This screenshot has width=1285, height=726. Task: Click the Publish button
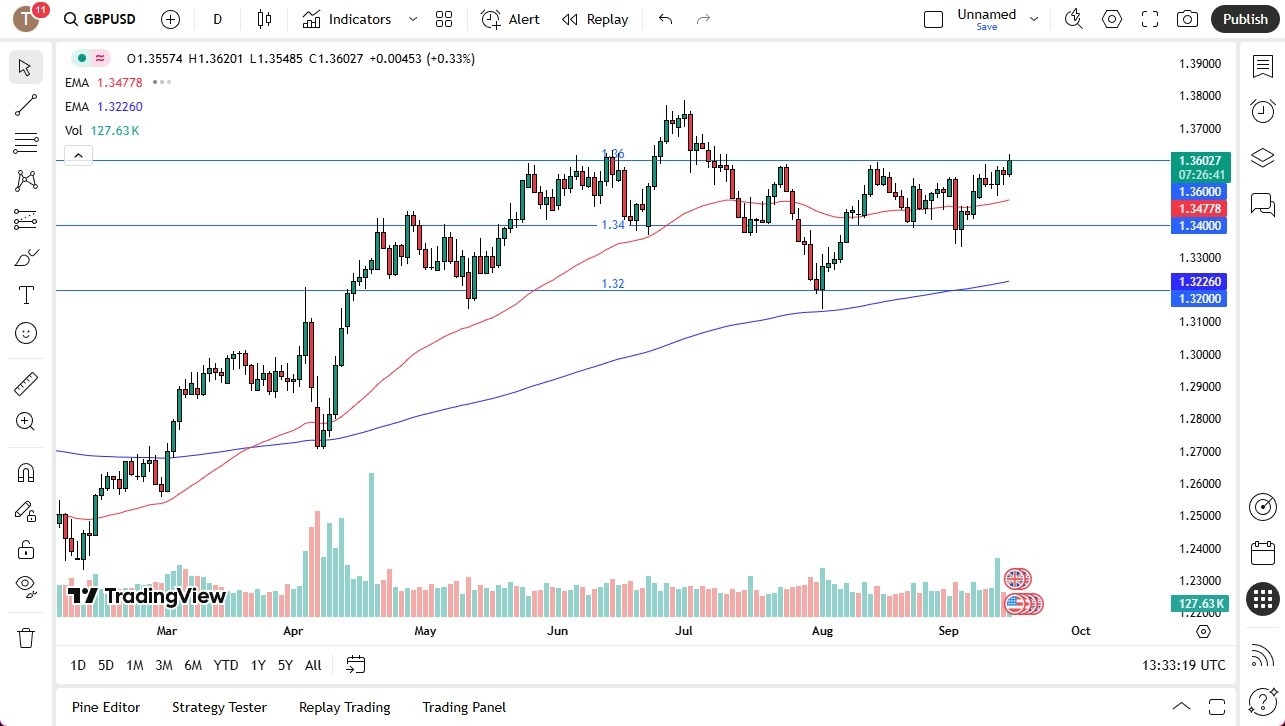pos(1245,19)
